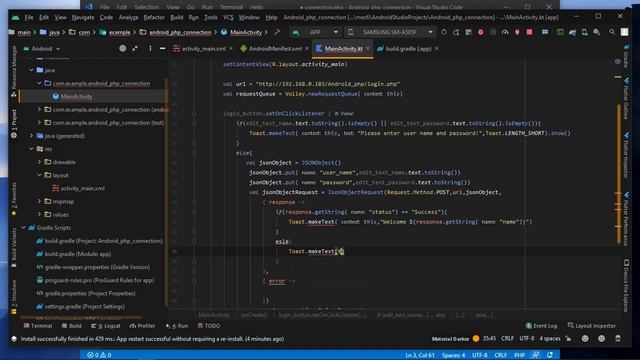640x360 pixels.
Task: Open the SDK Manager toolbar icon
Action: [597, 32]
